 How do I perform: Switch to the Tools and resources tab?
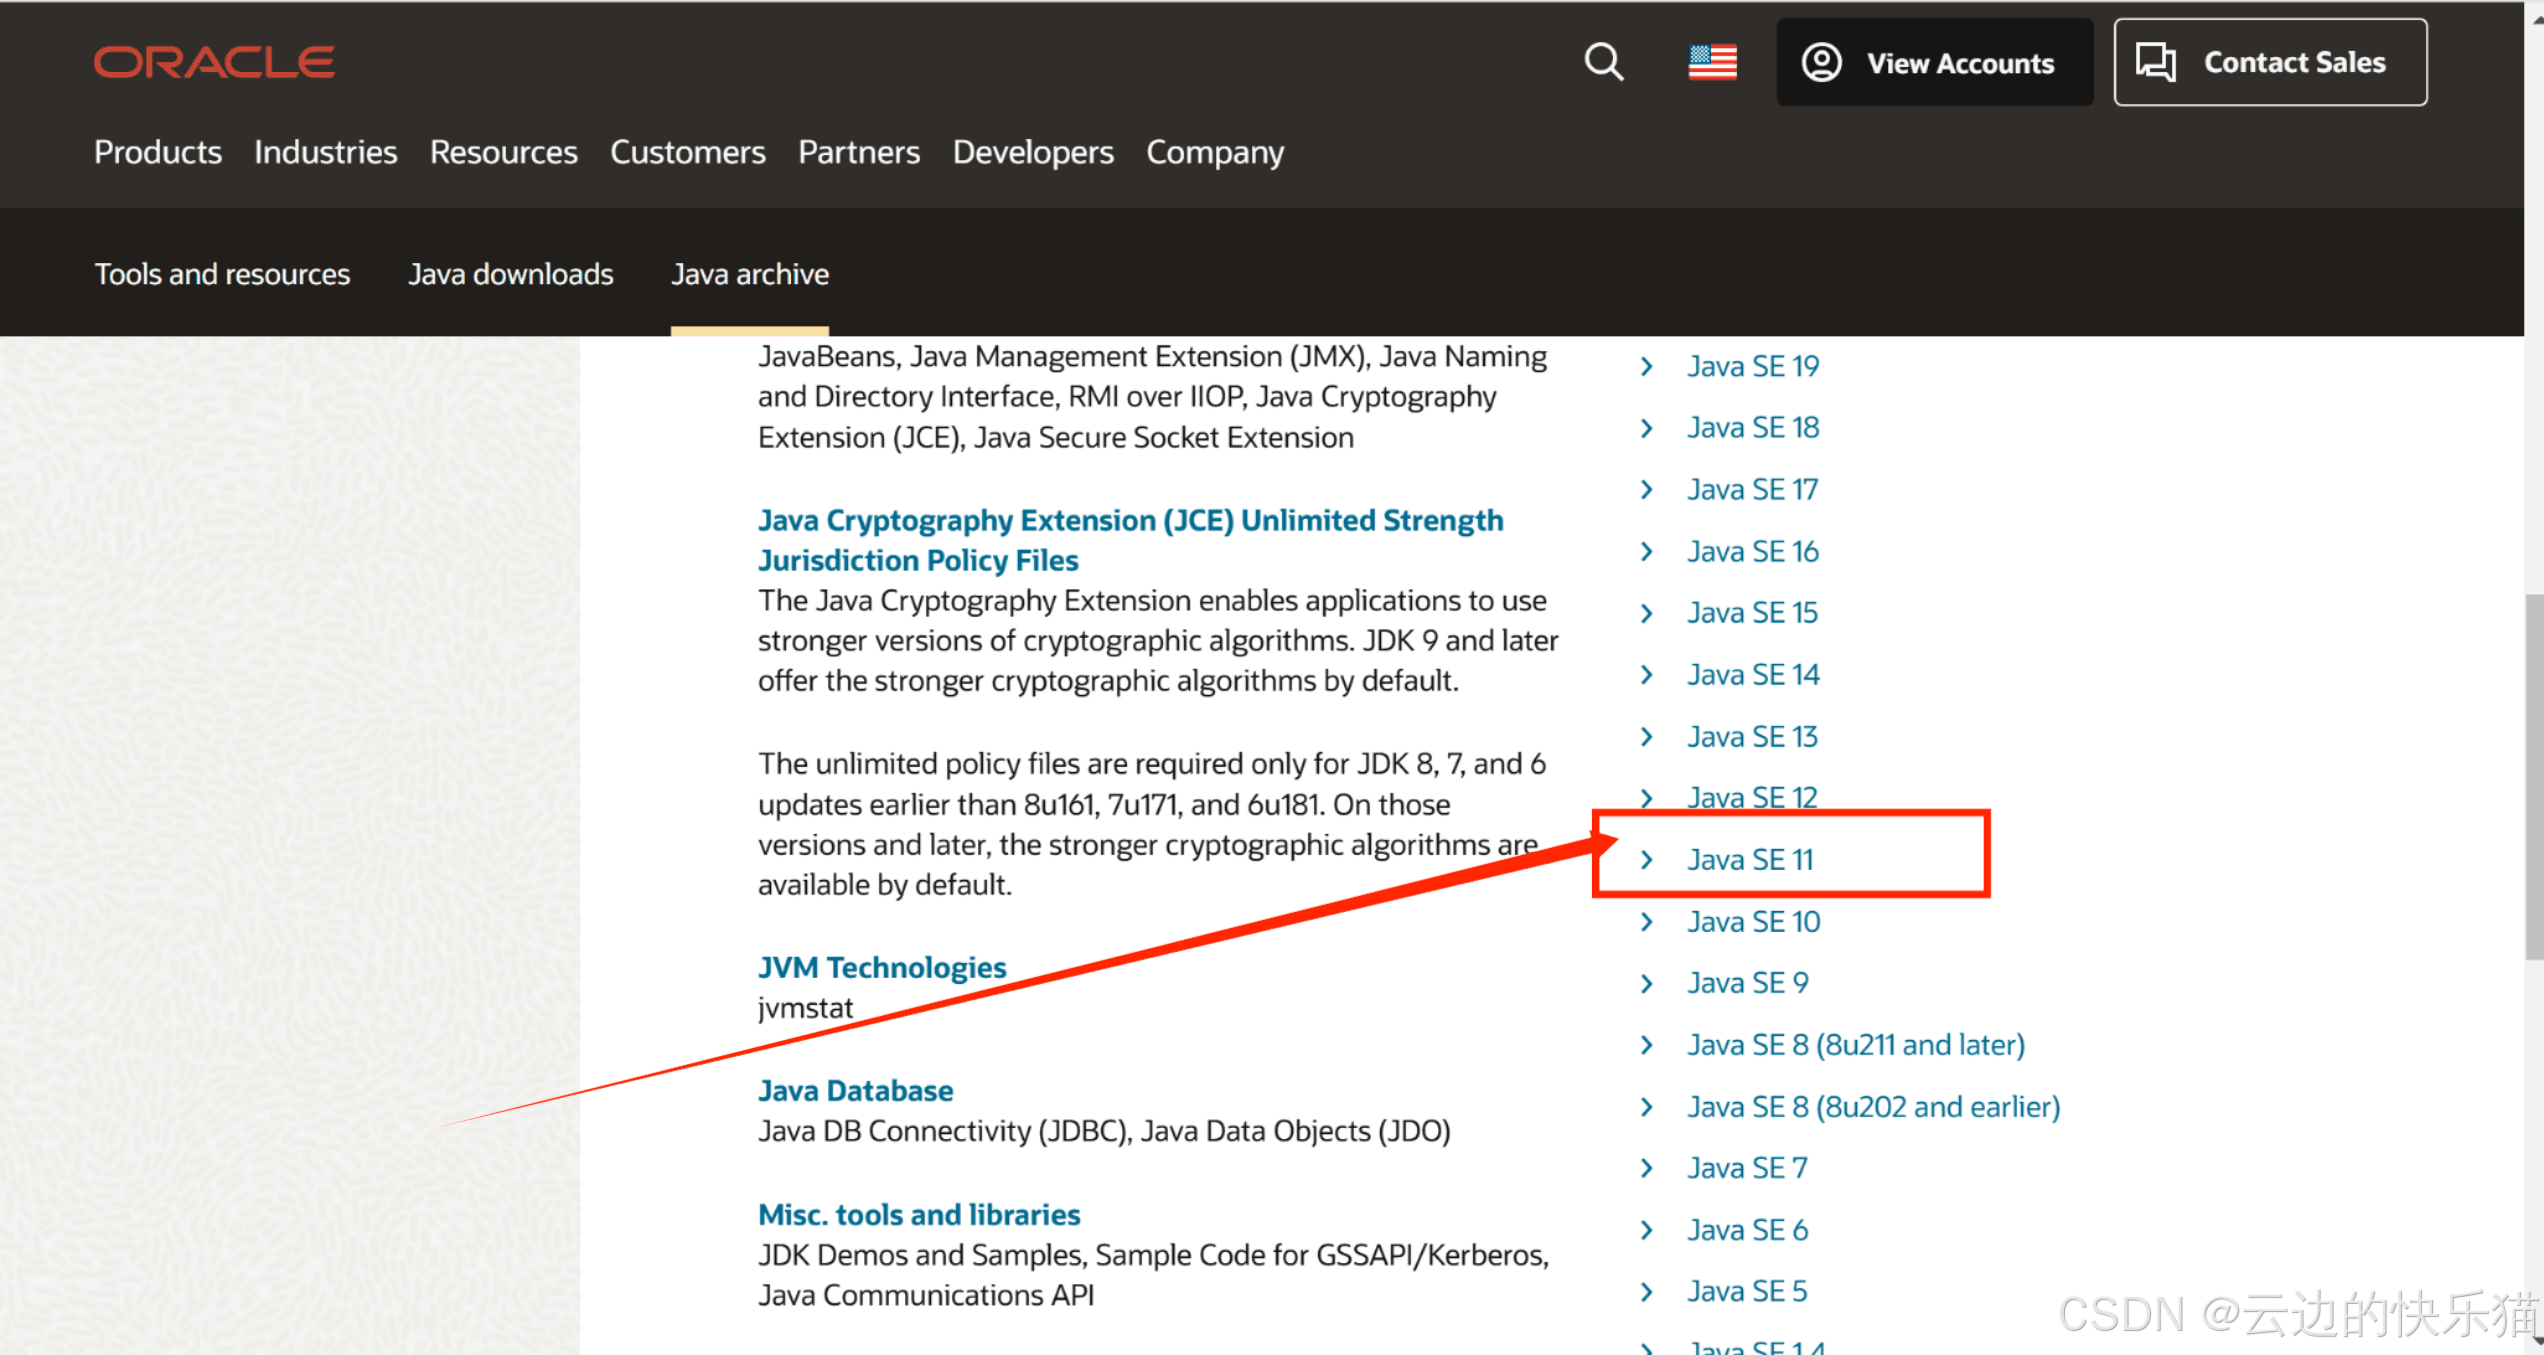[x=222, y=274]
